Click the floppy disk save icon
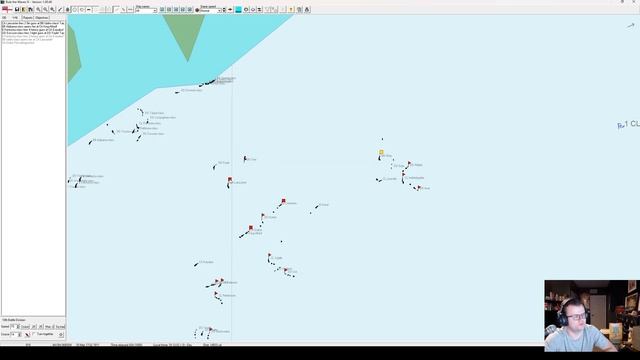This screenshot has height=360, width=640. pos(17,9)
